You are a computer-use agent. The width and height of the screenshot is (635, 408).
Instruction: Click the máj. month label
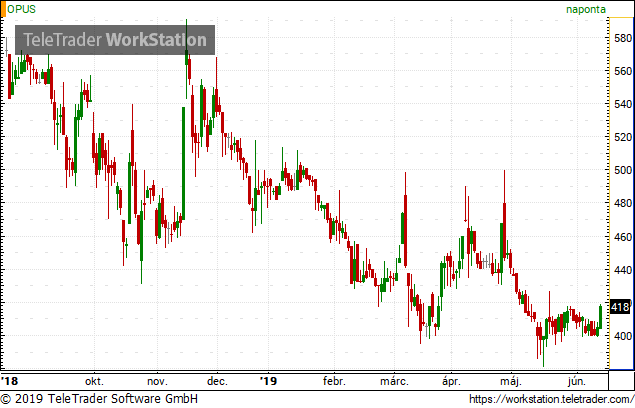click(x=511, y=381)
